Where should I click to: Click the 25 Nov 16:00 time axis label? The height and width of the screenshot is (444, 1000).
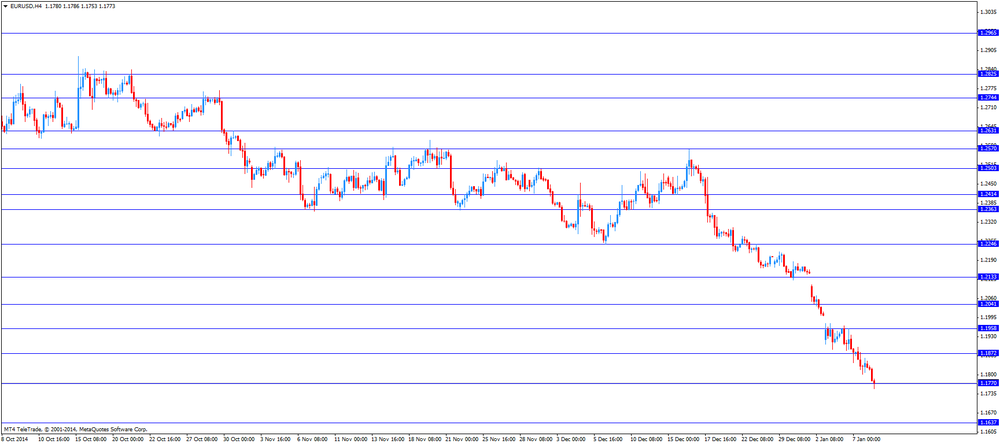coord(499,440)
